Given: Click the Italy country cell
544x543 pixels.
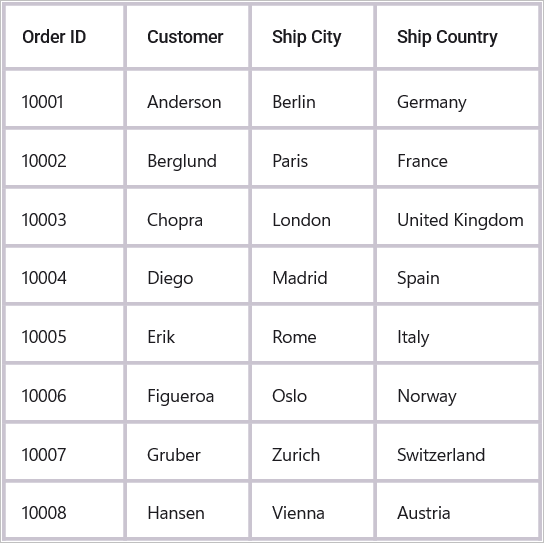Looking at the screenshot, I should 458,333.
